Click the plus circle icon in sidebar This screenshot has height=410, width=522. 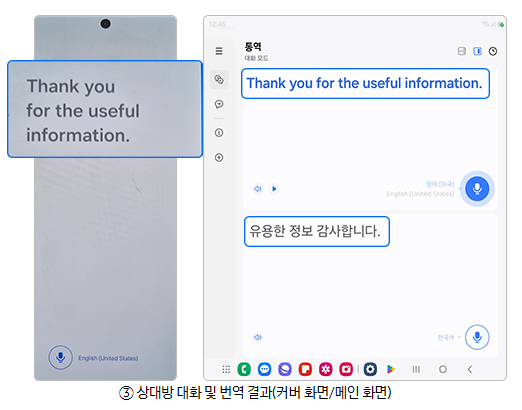point(219,157)
